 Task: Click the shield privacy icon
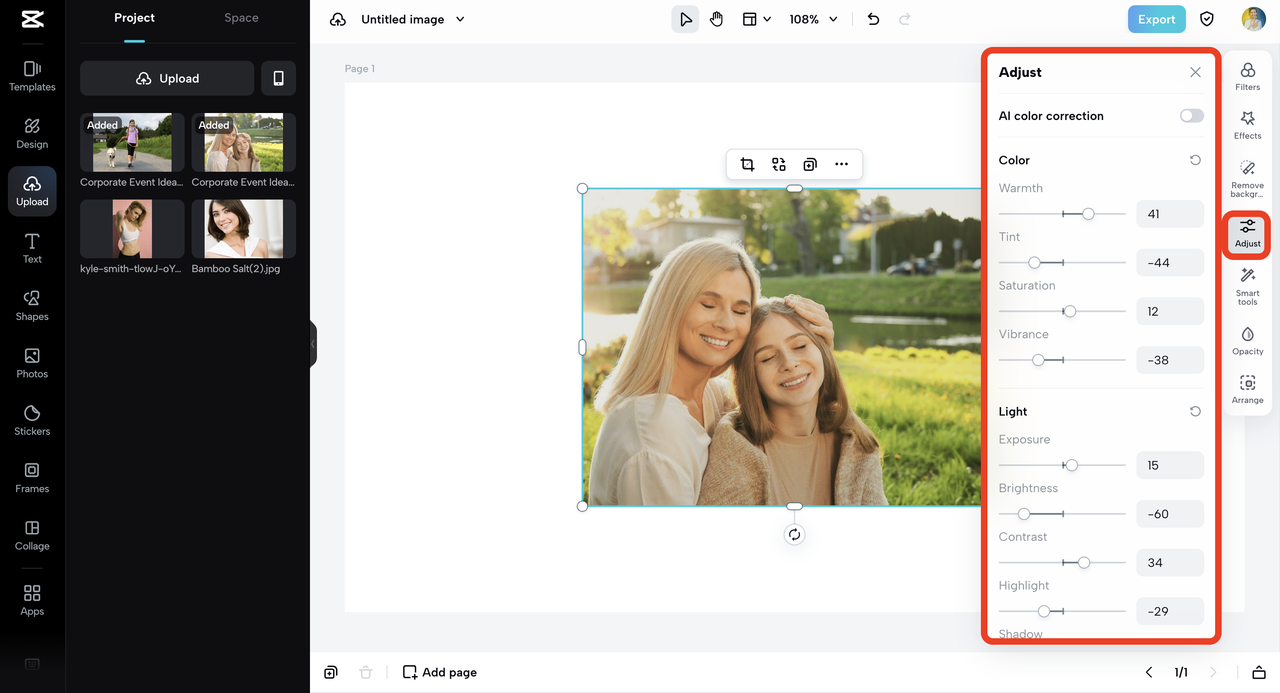pyautogui.click(x=1207, y=19)
